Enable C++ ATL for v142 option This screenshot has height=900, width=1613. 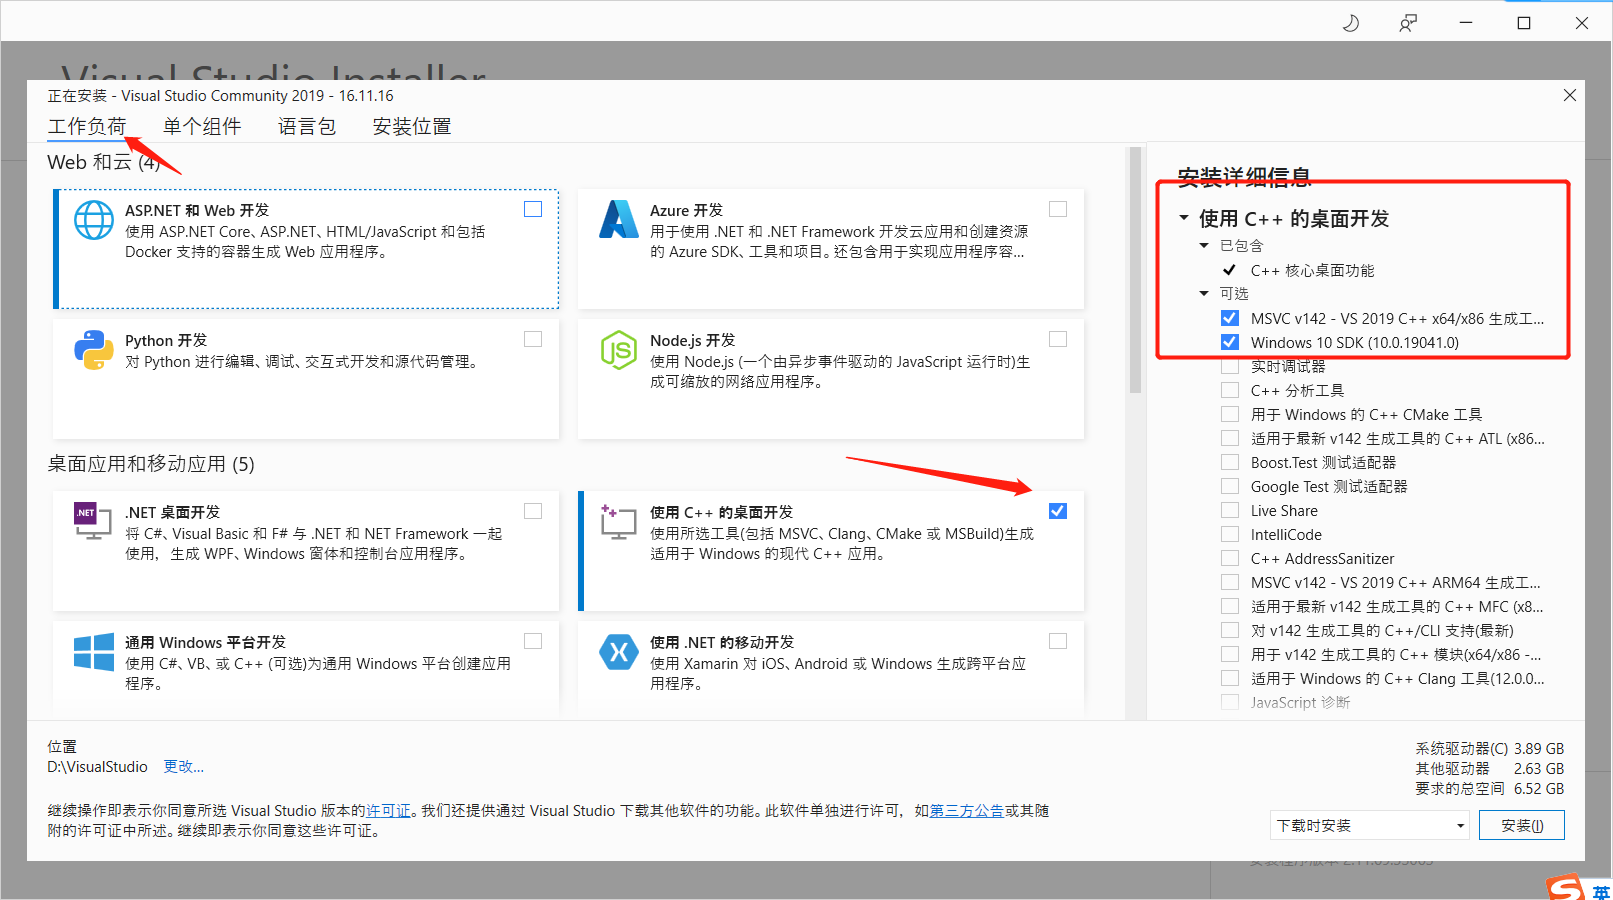click(1230, 438)
